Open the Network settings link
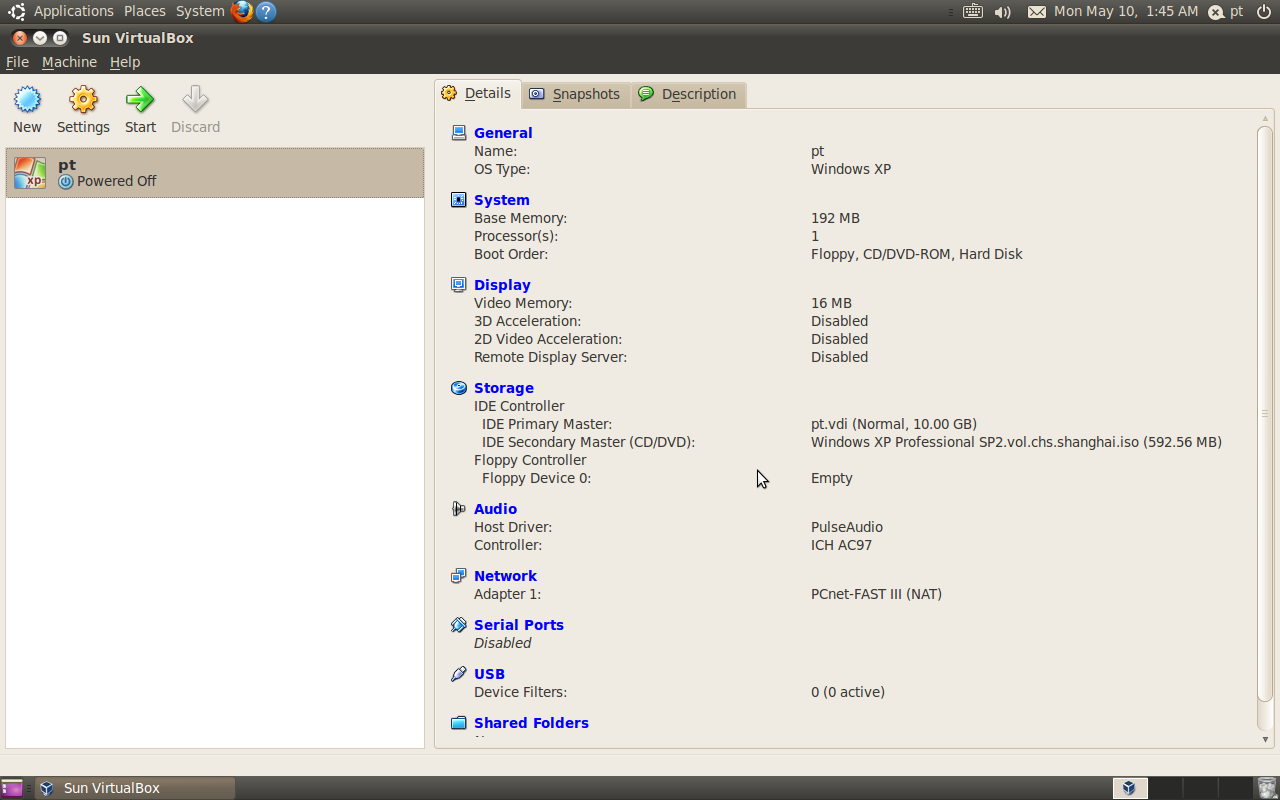Image resolution: width=1280 pixels, height=800 pixels. point(505,576)
